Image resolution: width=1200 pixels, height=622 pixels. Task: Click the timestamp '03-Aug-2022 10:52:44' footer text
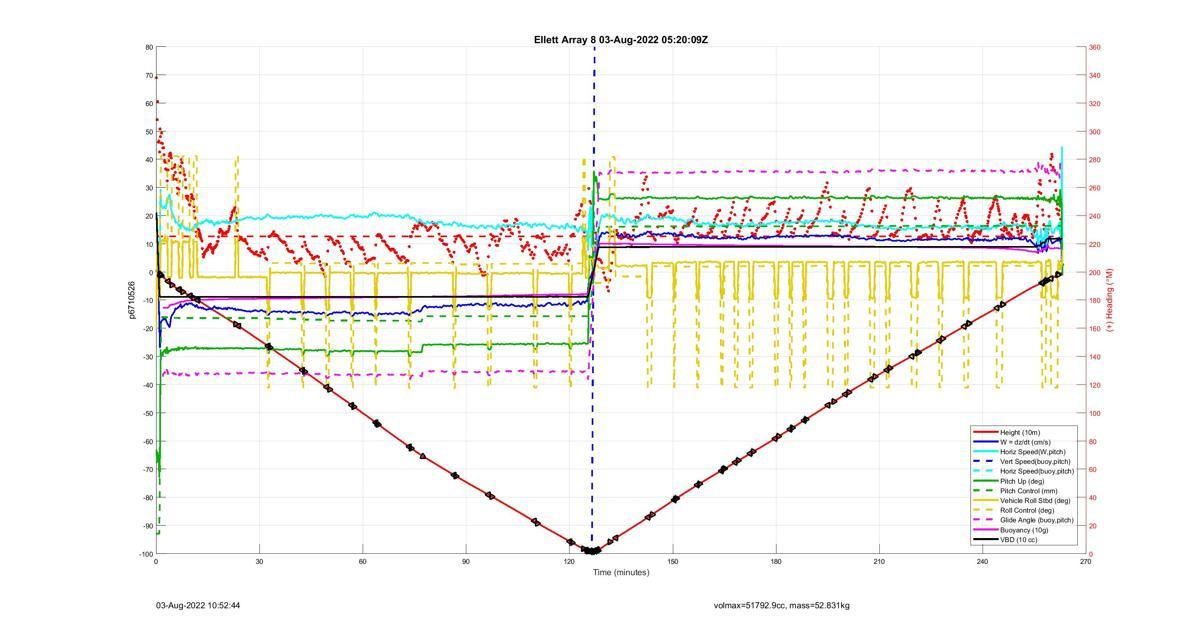[x=198, y=605]
